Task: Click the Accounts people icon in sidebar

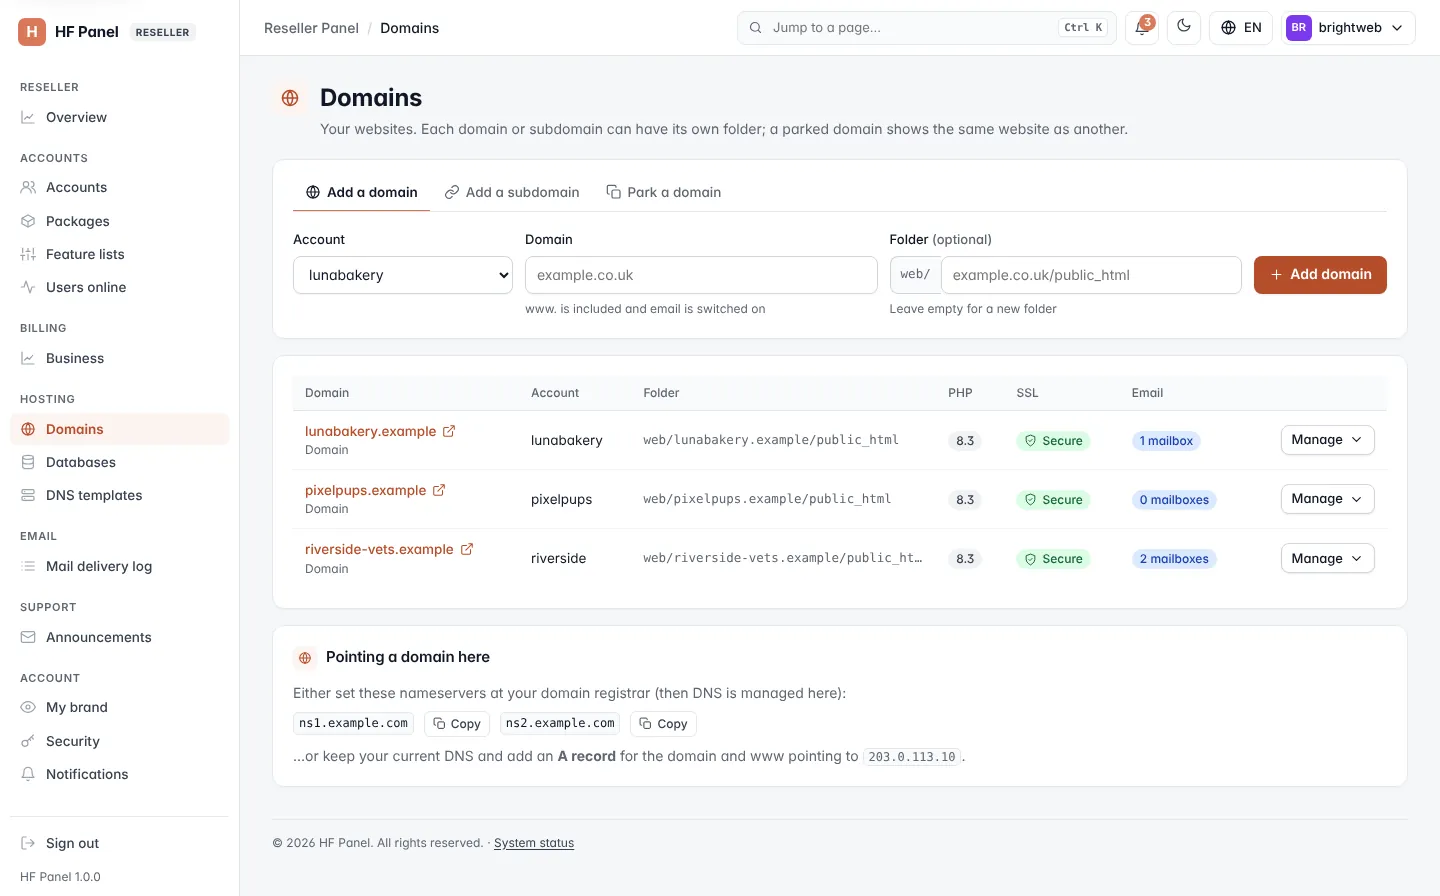Action: pos(28,187)
